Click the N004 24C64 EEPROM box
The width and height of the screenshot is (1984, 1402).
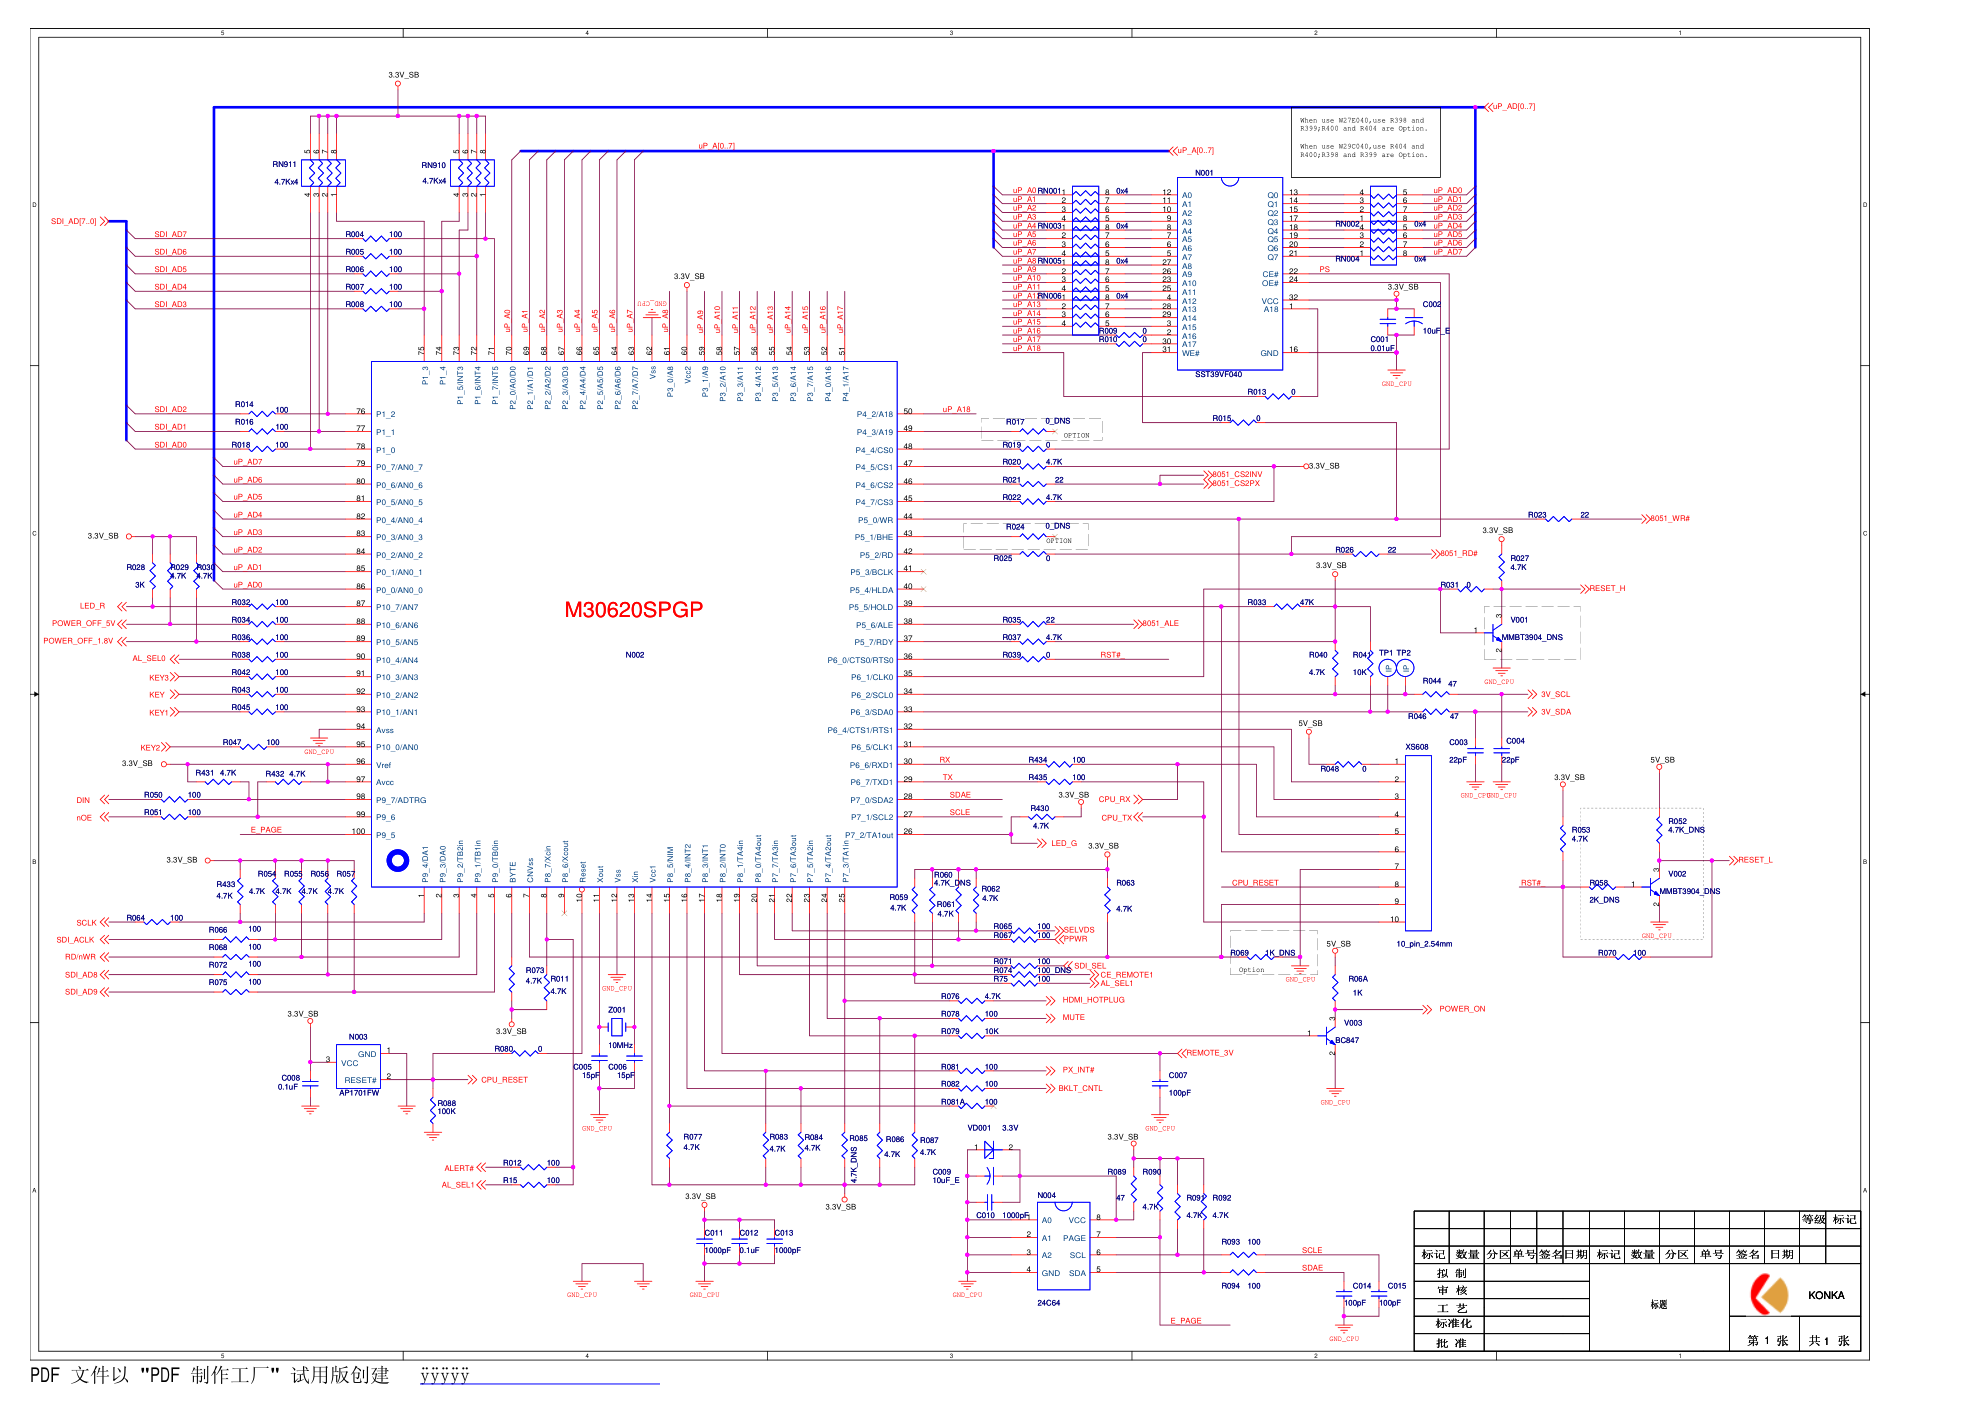pos(1062,1245)
